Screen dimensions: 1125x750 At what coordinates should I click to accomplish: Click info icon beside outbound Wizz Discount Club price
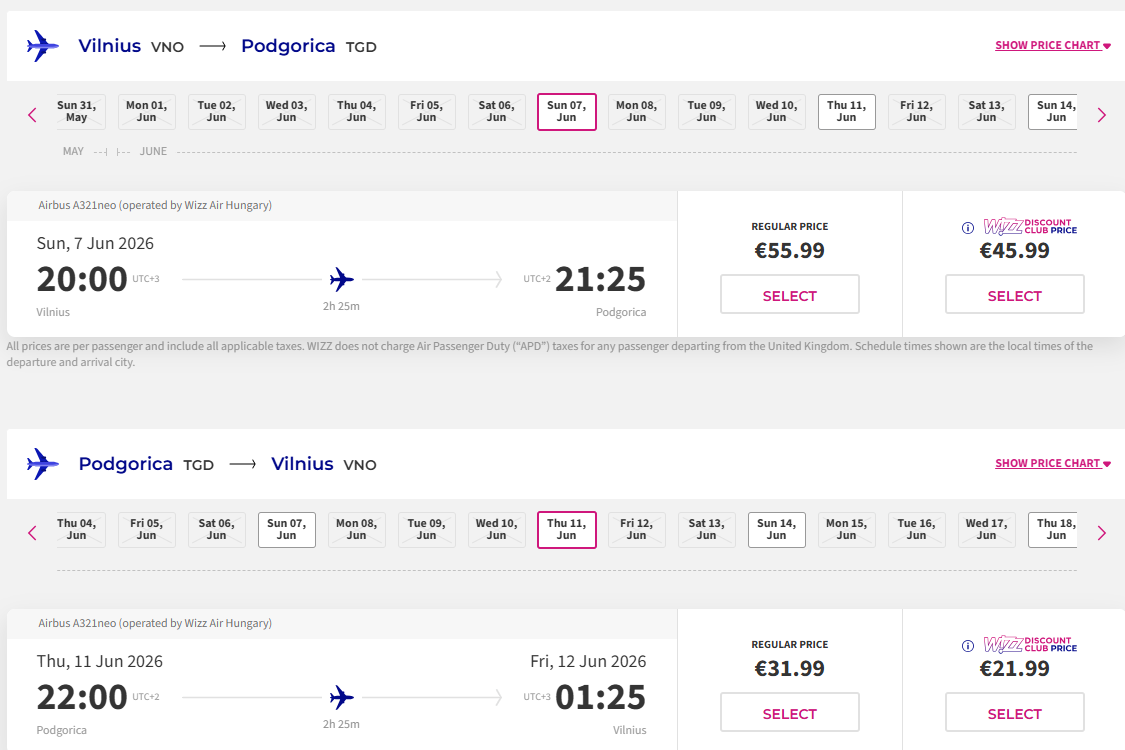point(967,228)
